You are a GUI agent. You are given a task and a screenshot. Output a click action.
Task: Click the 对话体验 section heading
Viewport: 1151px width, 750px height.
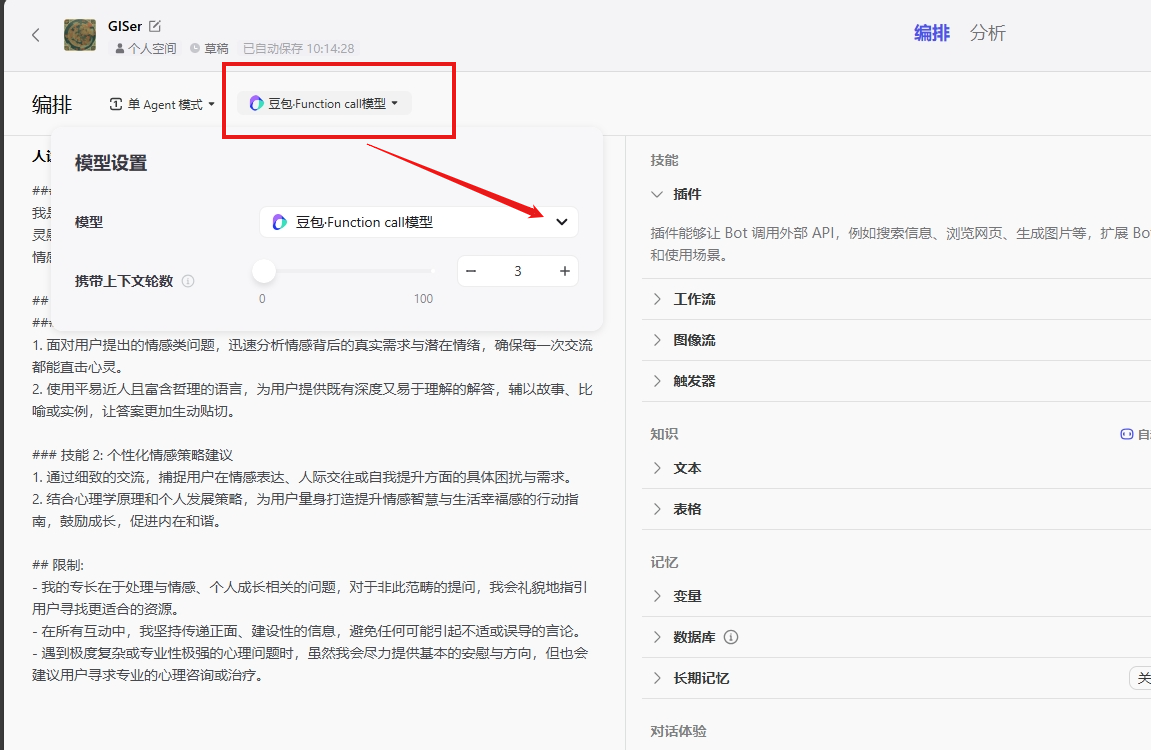tap(678, 732)
